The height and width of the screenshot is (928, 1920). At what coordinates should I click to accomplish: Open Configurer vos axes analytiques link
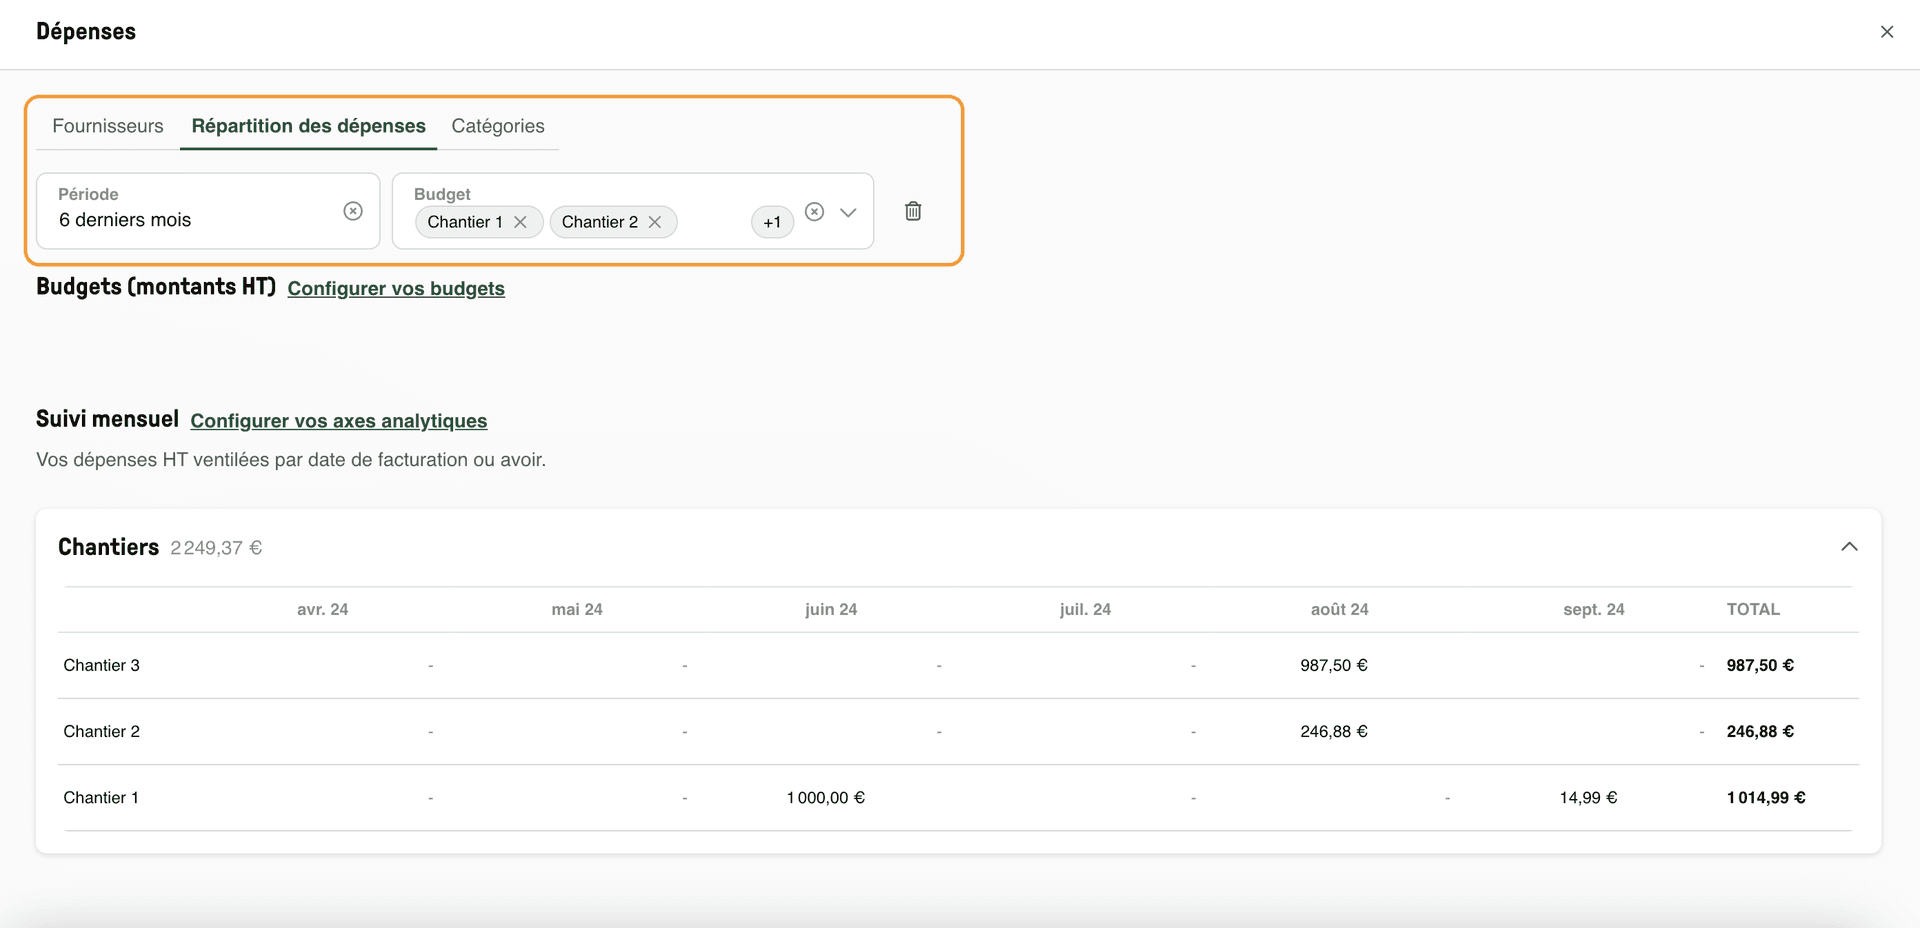pyautogui.click(x=339, y=421)
